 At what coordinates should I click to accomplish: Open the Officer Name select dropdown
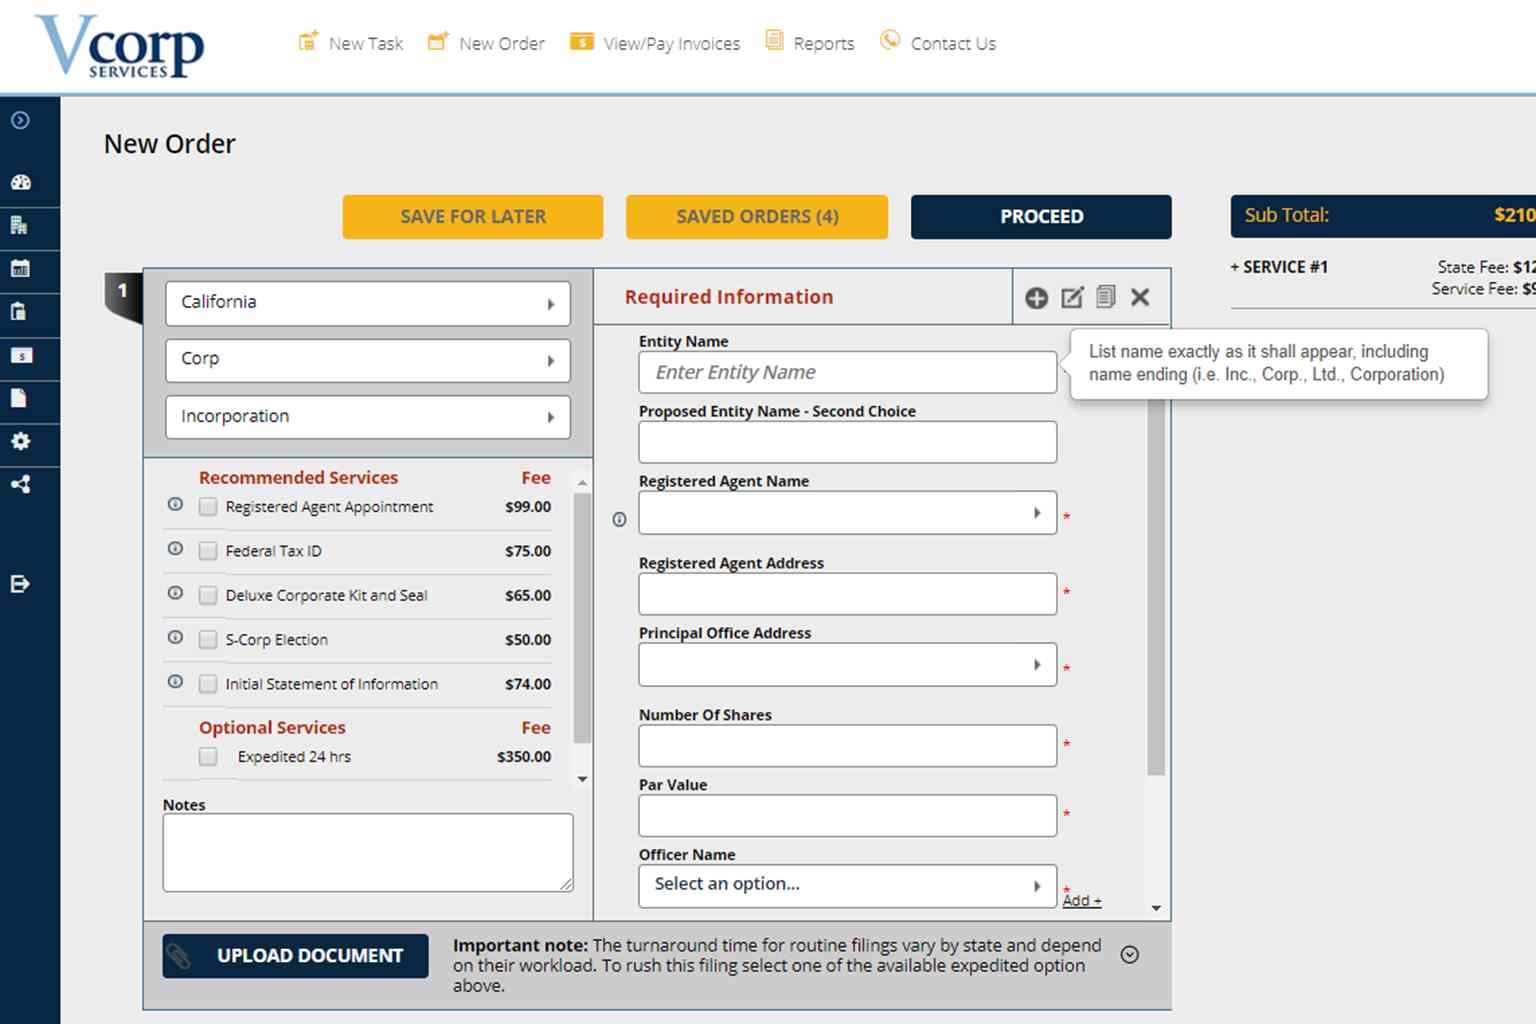pyautogui.click(x=847, y=885)
